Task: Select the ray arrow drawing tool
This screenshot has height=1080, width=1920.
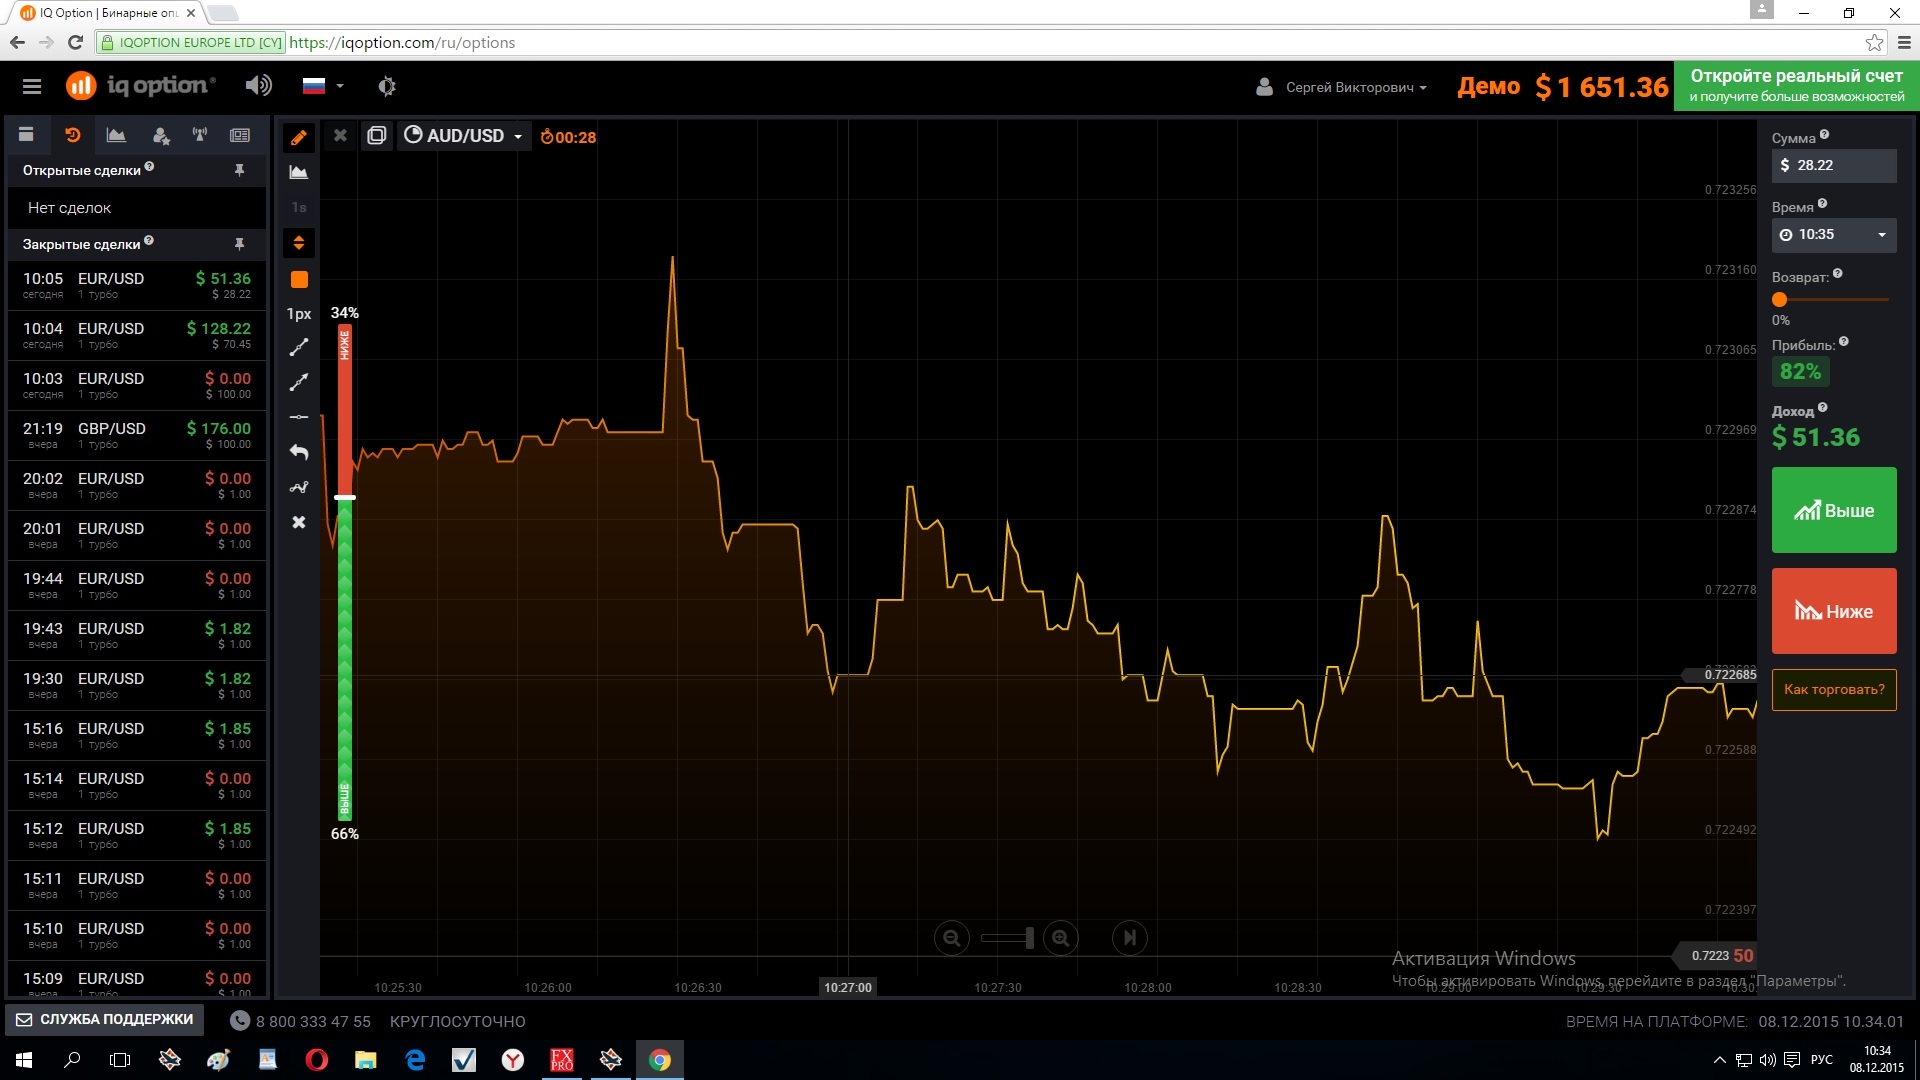Action: (298, 382)
